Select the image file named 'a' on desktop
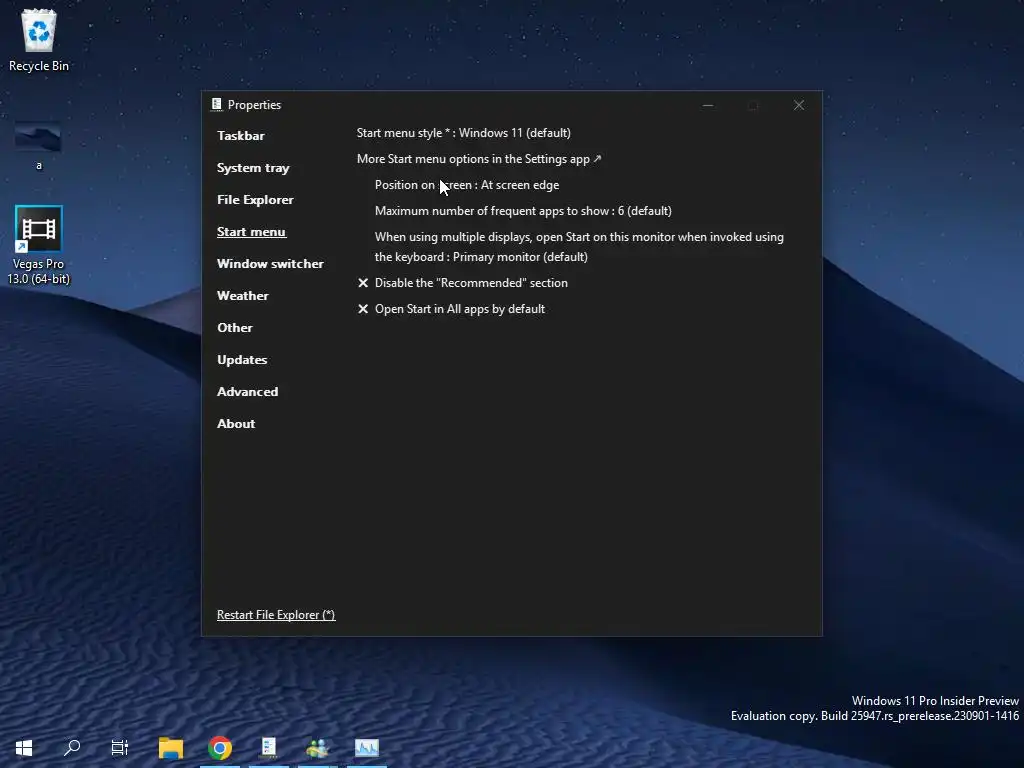Screen dimensions: 1024x768 [x=39, y=147]
